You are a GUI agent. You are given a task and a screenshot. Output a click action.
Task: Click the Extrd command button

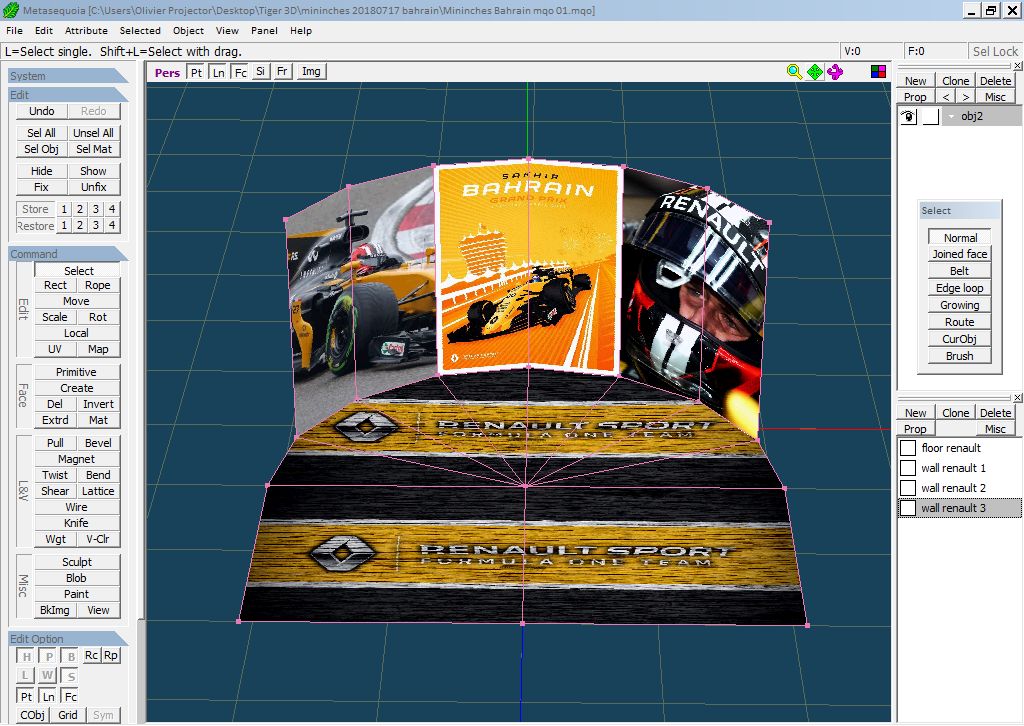coord(55,420)
